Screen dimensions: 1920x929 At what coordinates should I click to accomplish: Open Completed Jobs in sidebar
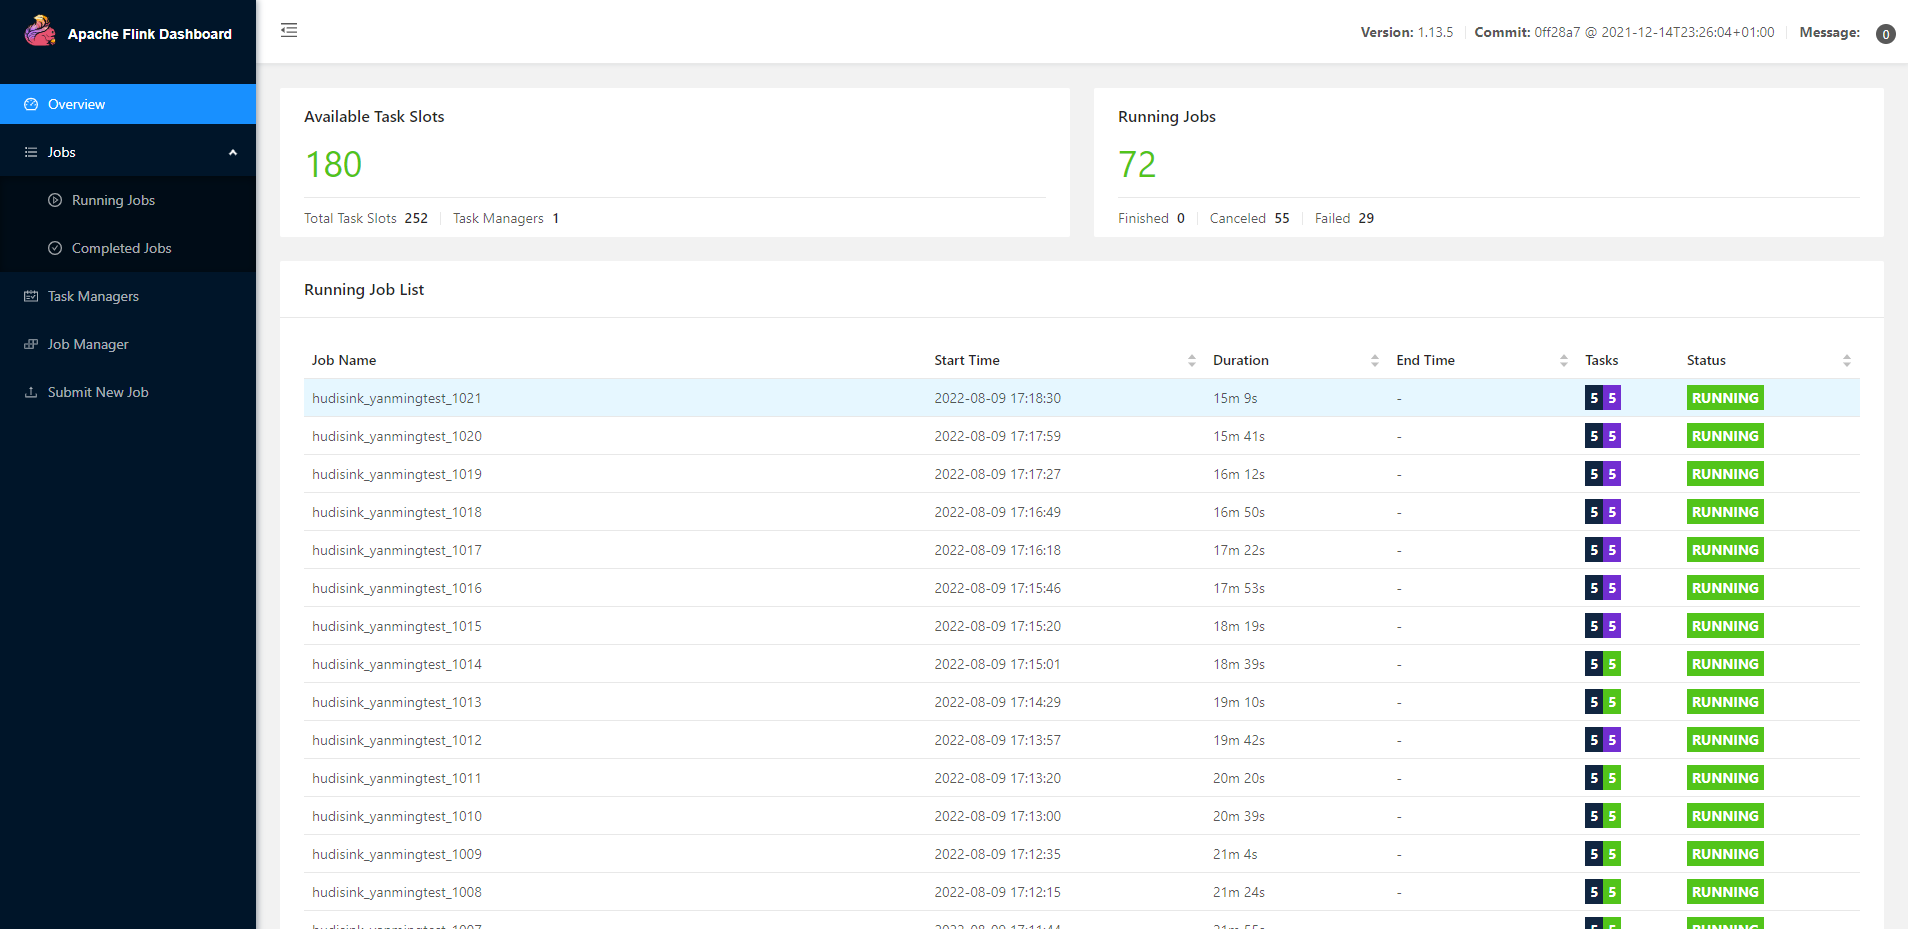coord(128,248)
